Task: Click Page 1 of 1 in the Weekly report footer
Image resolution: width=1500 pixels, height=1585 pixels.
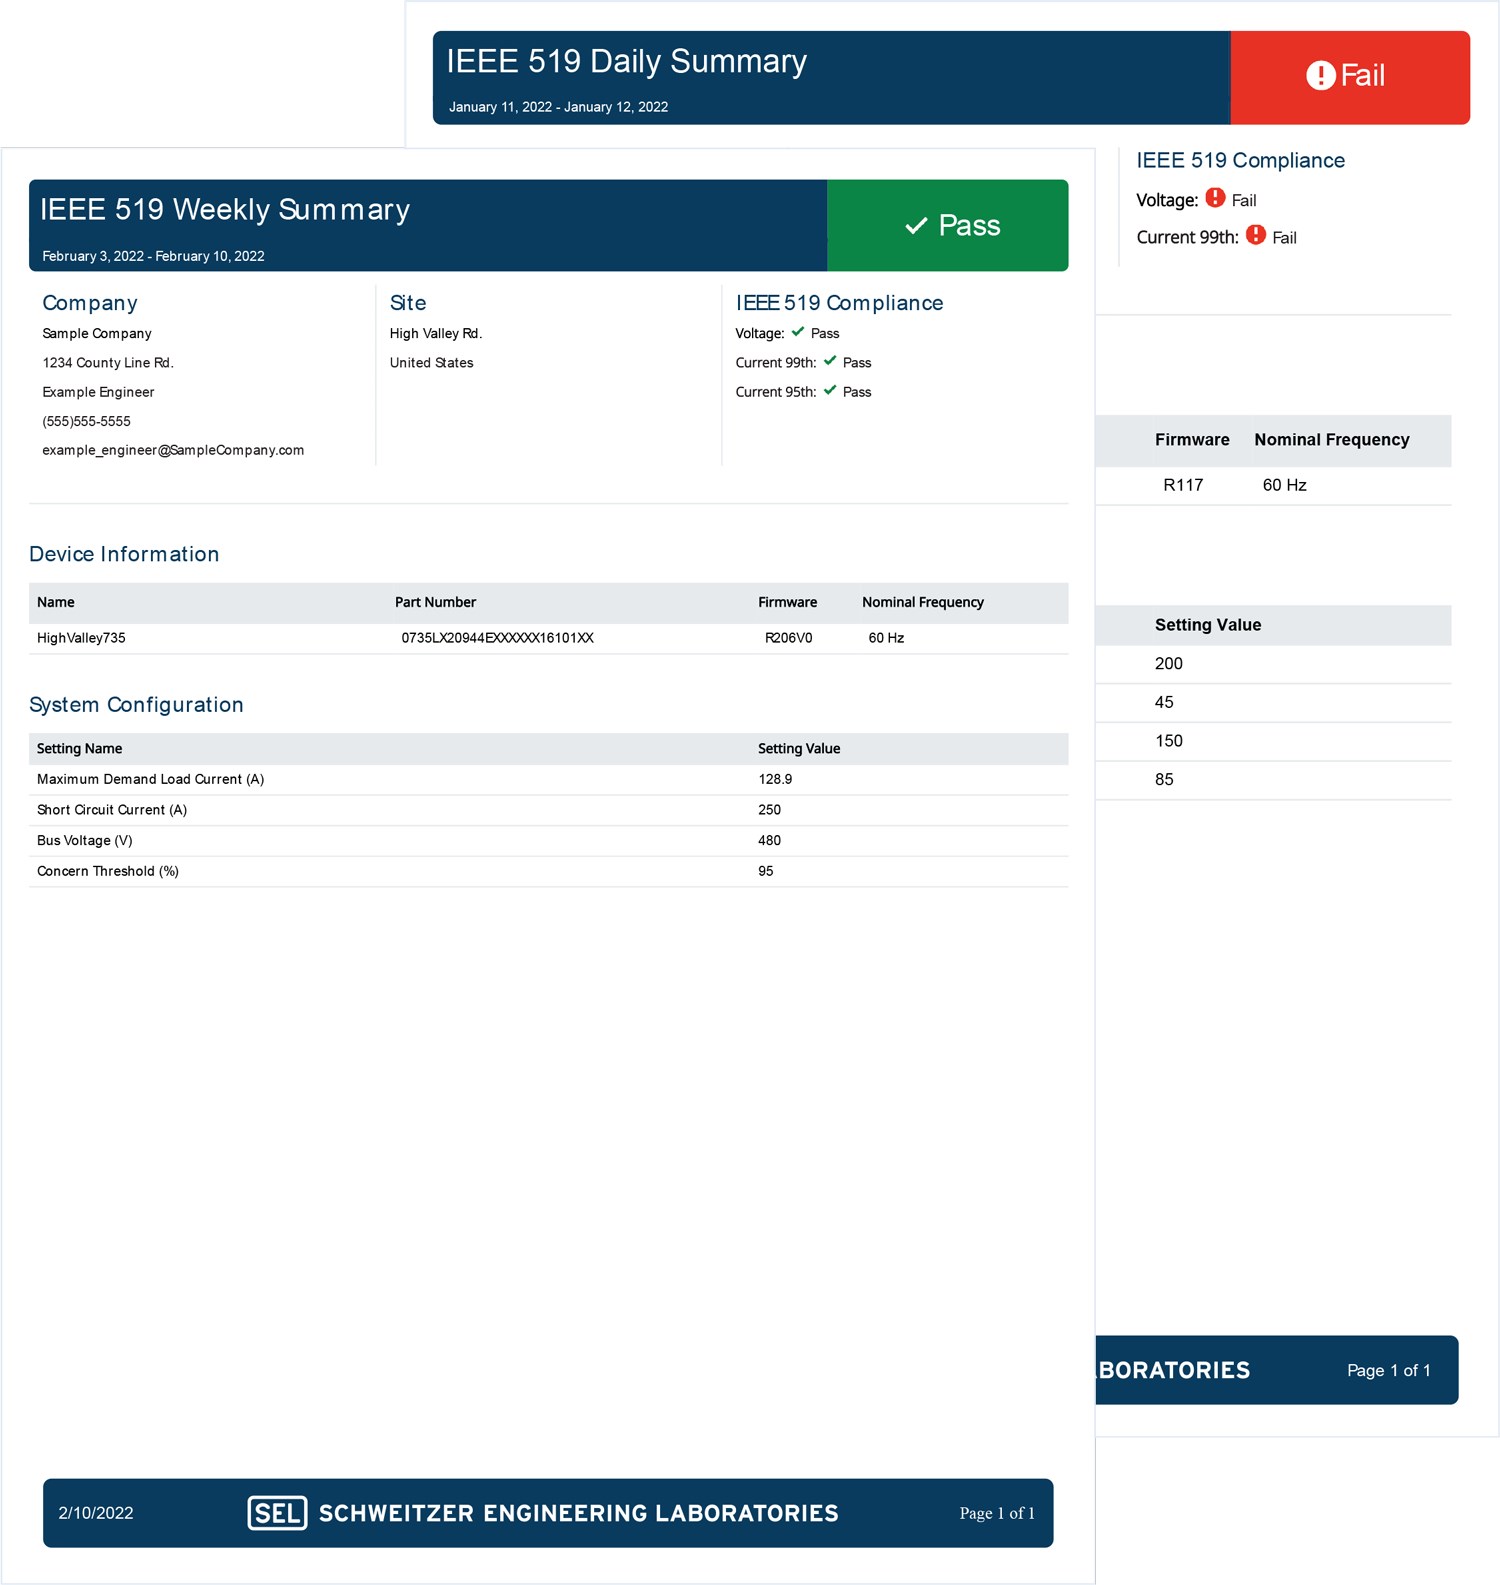Action: pyautogui.click(x=997, y=1513)
